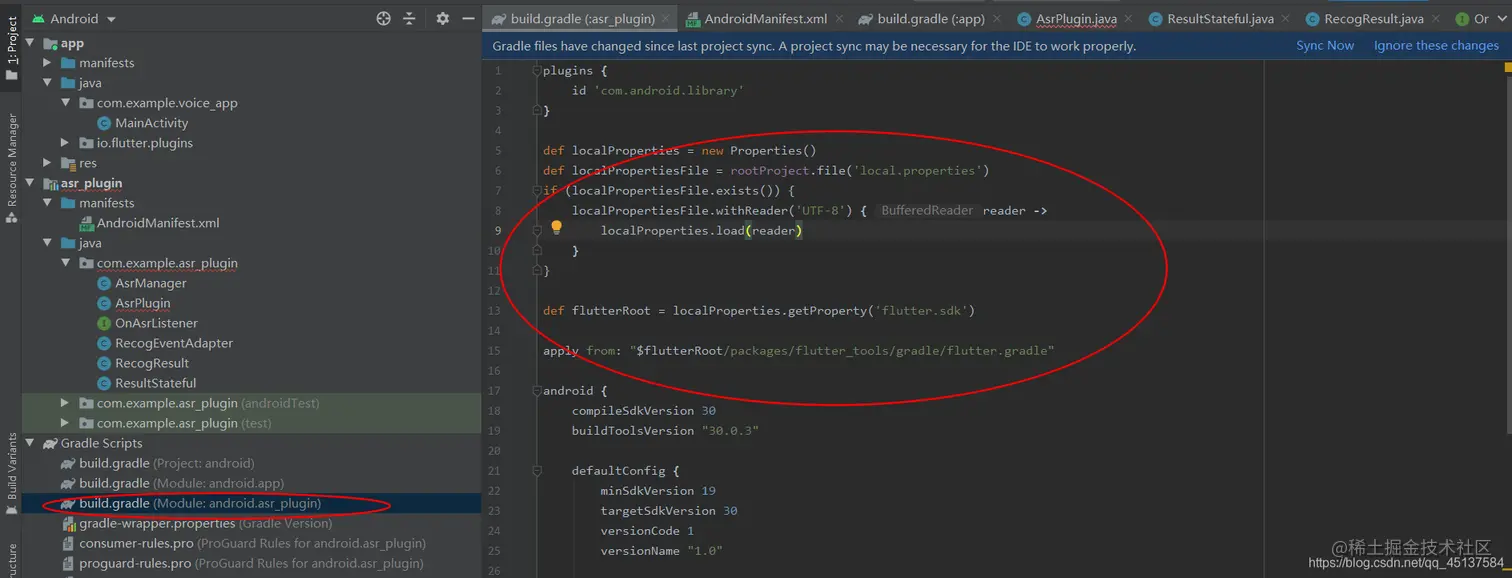Image resolution: width=1512 pixels, height=578 pixels.
Task: Expand manifests folder under app
Action: (47, 63)
